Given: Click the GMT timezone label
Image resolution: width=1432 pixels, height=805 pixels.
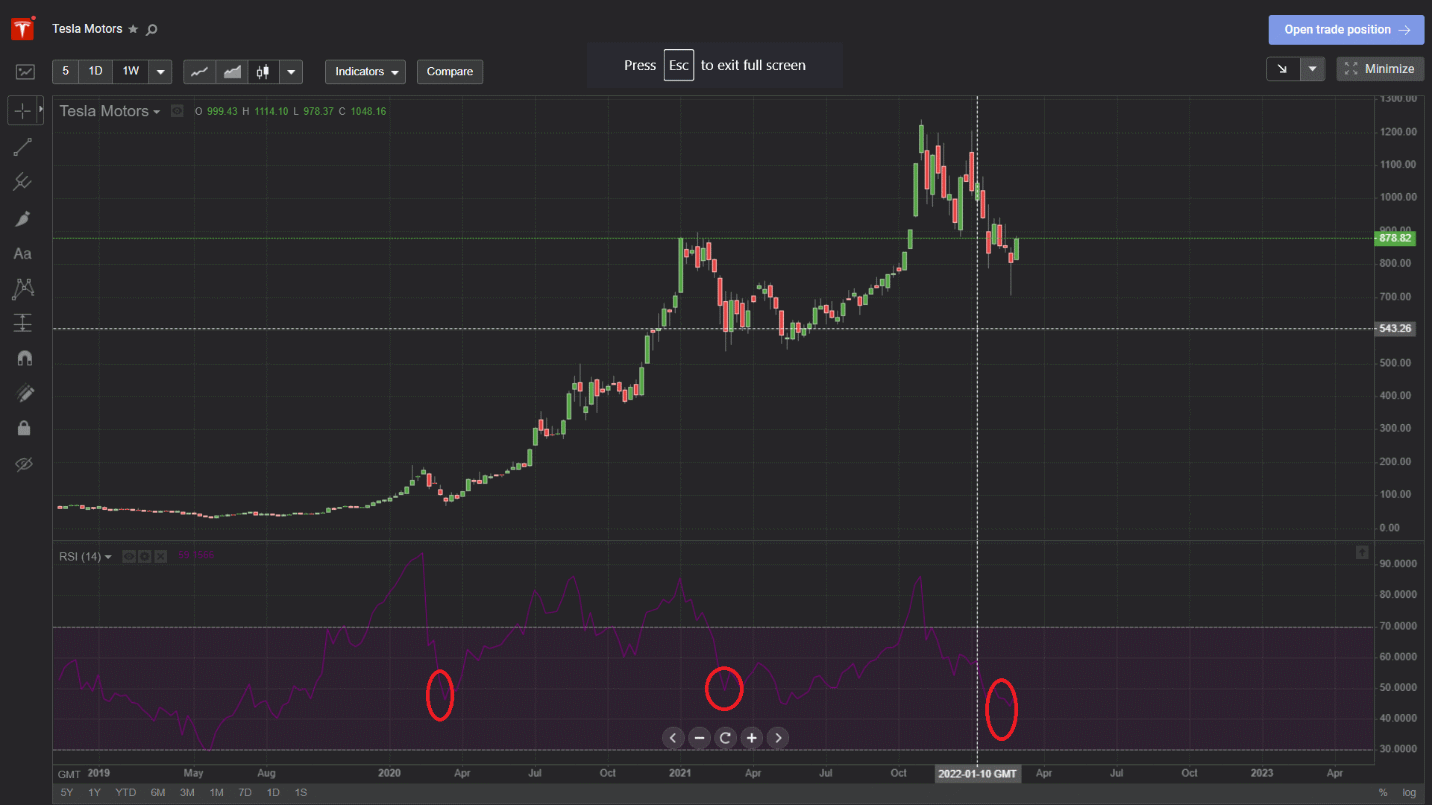Looking at the screenshot, I should click(x=69, y=774).
